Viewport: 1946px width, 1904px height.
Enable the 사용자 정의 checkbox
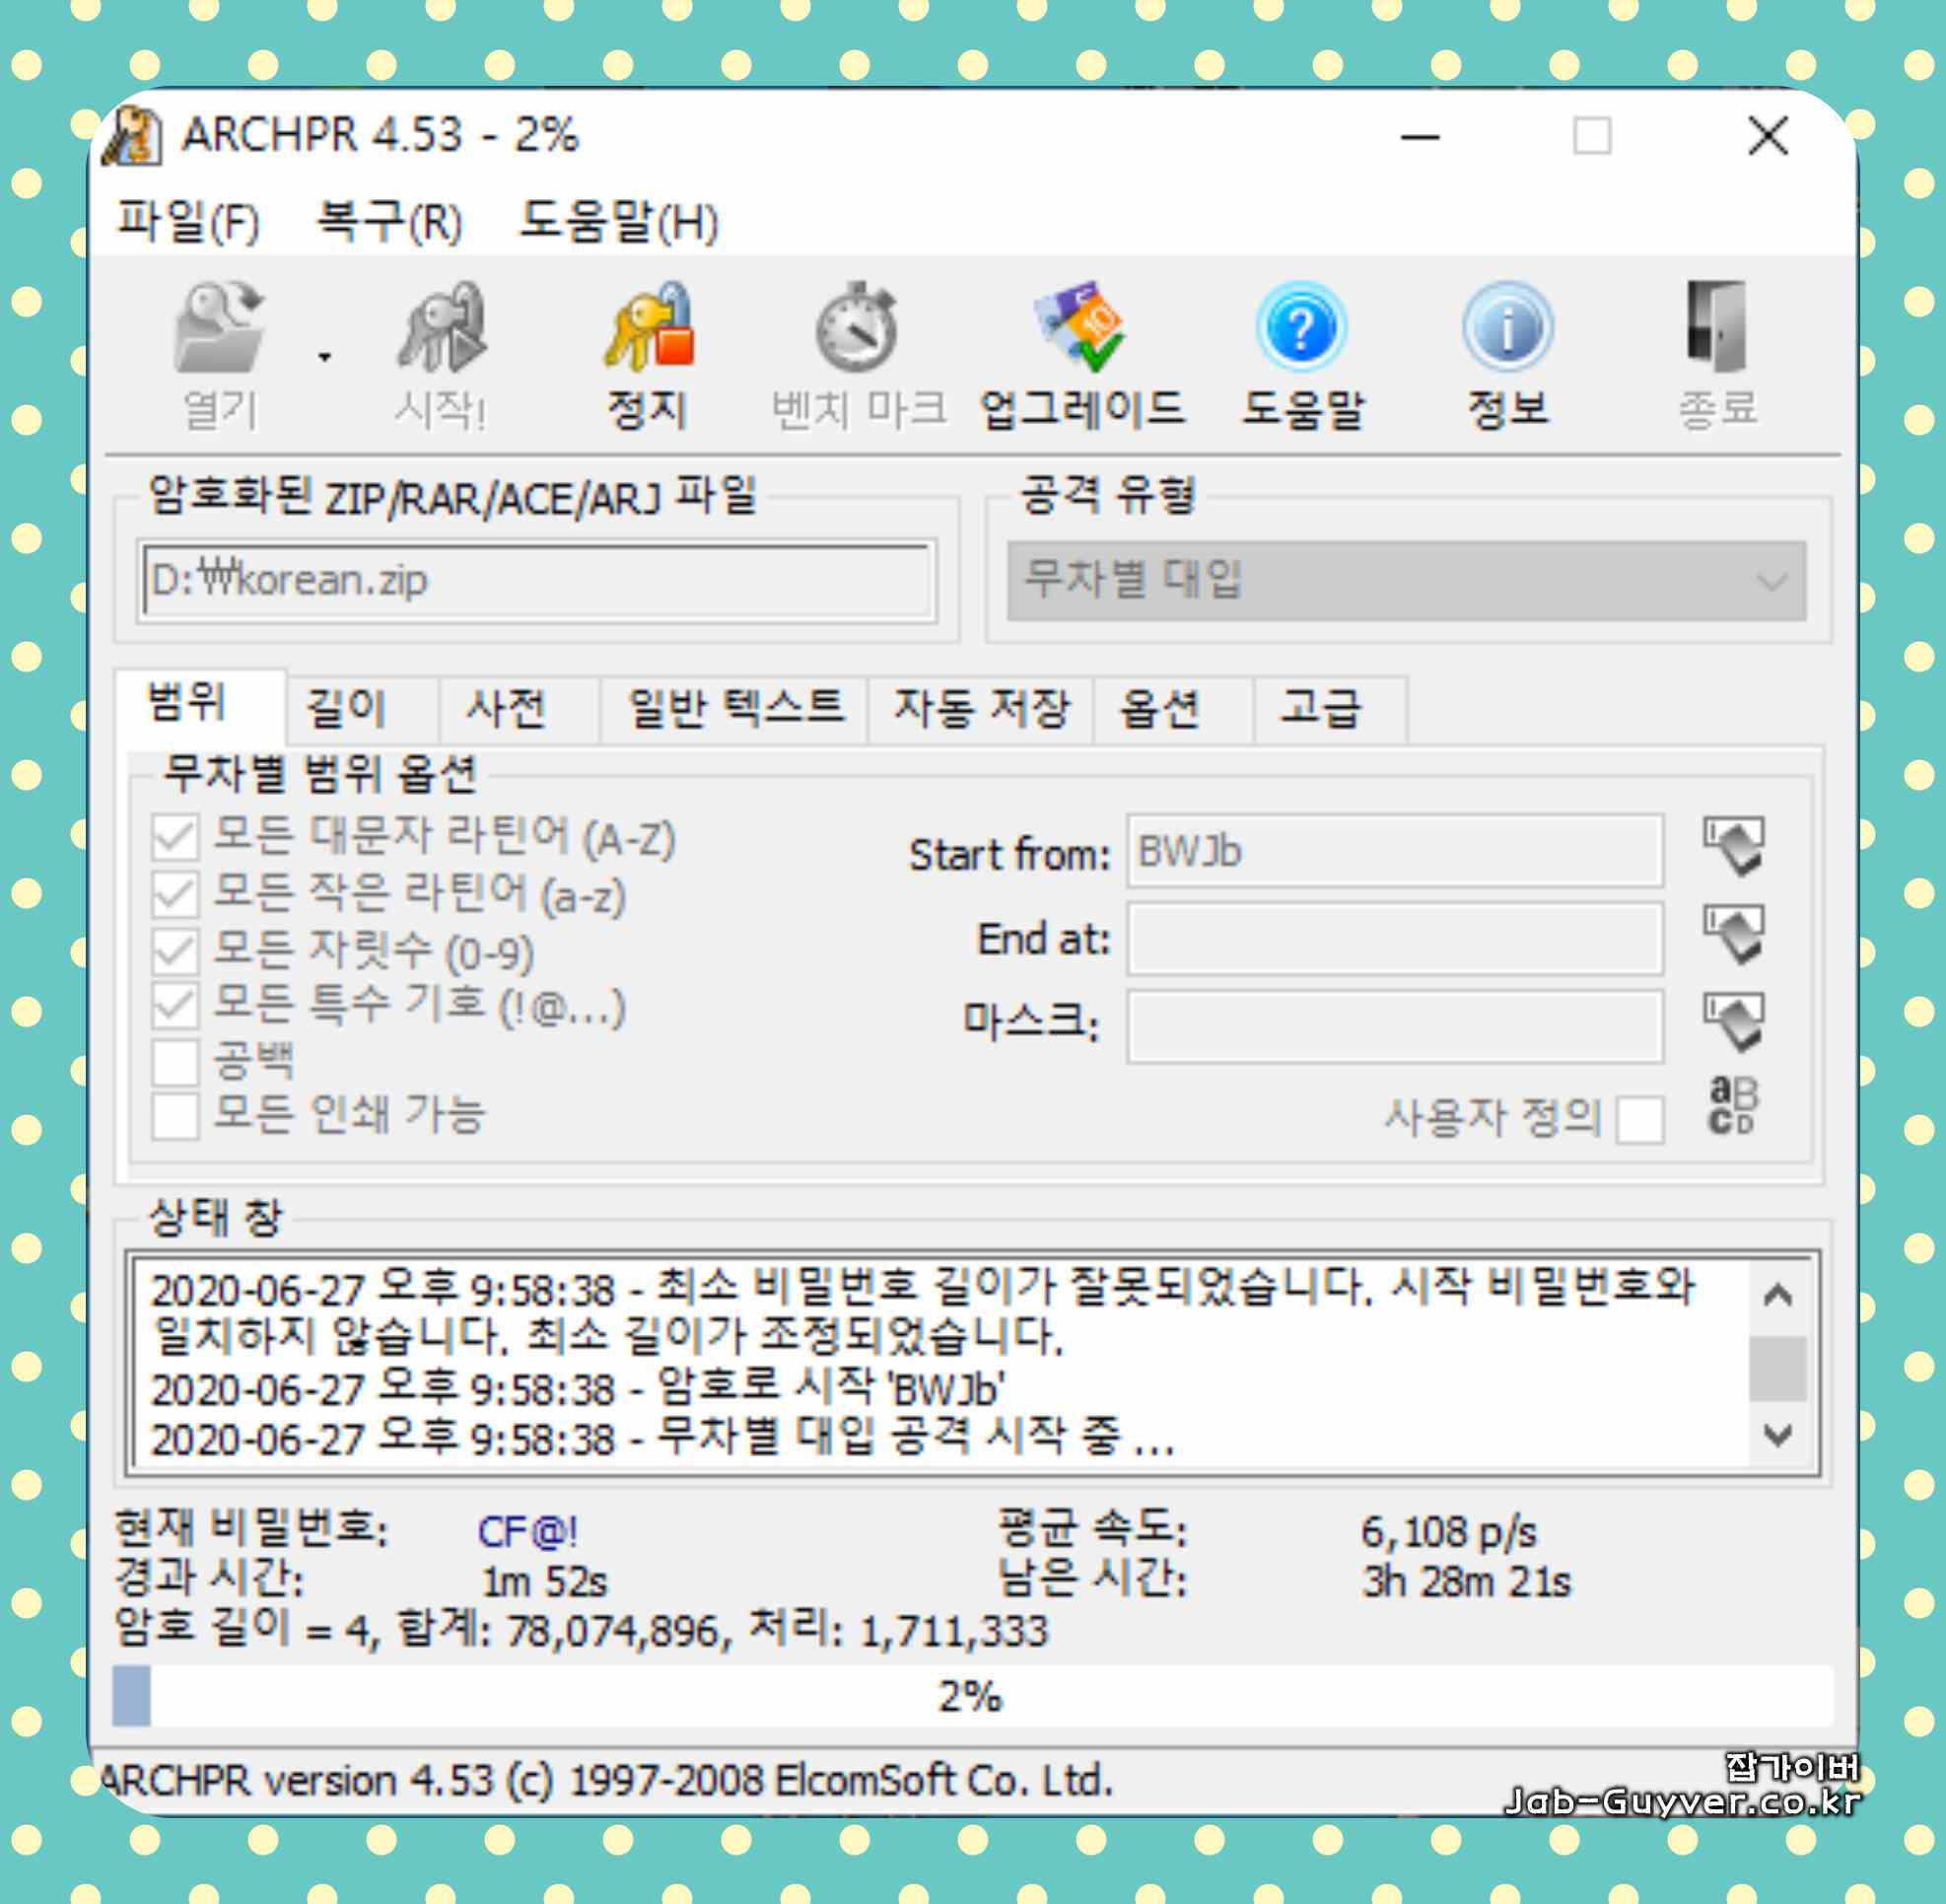(1640, 1119)
